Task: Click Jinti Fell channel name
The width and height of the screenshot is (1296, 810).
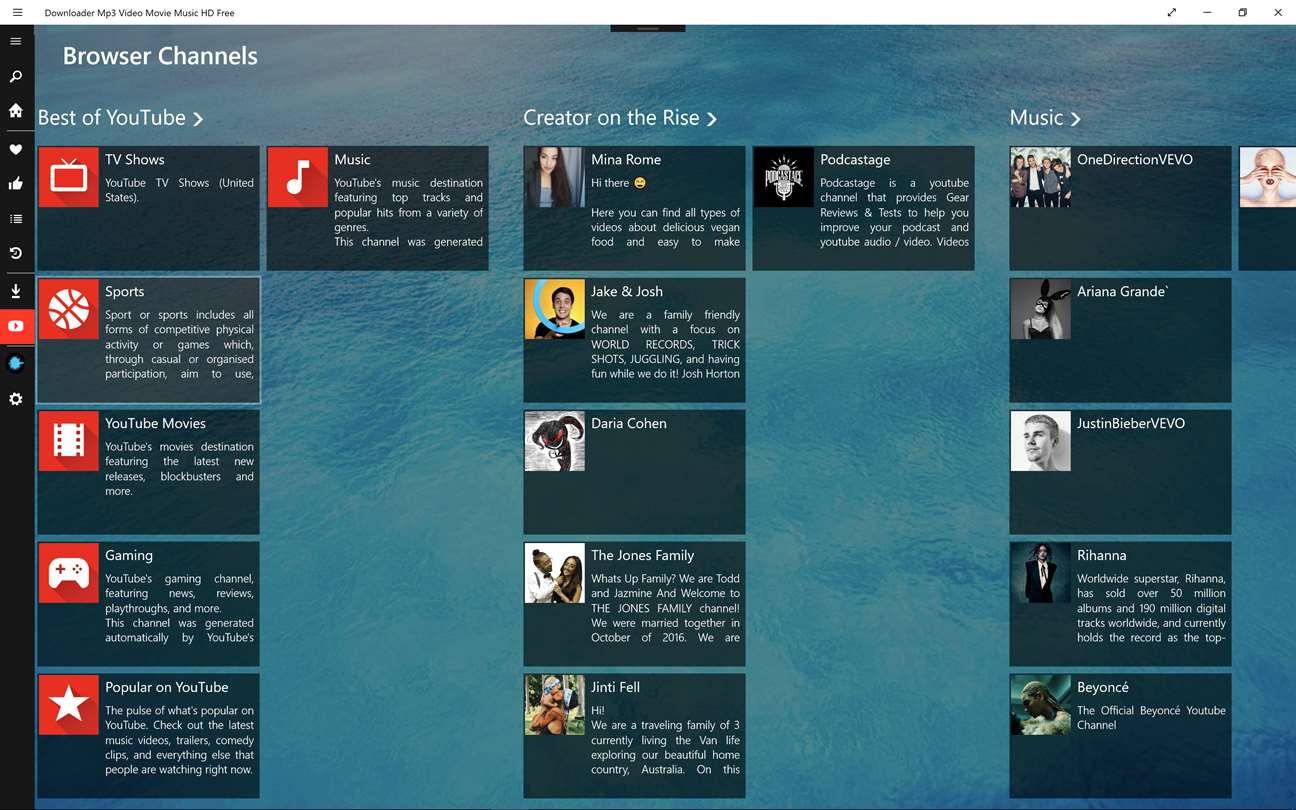Action: pyautogui.click(x=615, y=688)
